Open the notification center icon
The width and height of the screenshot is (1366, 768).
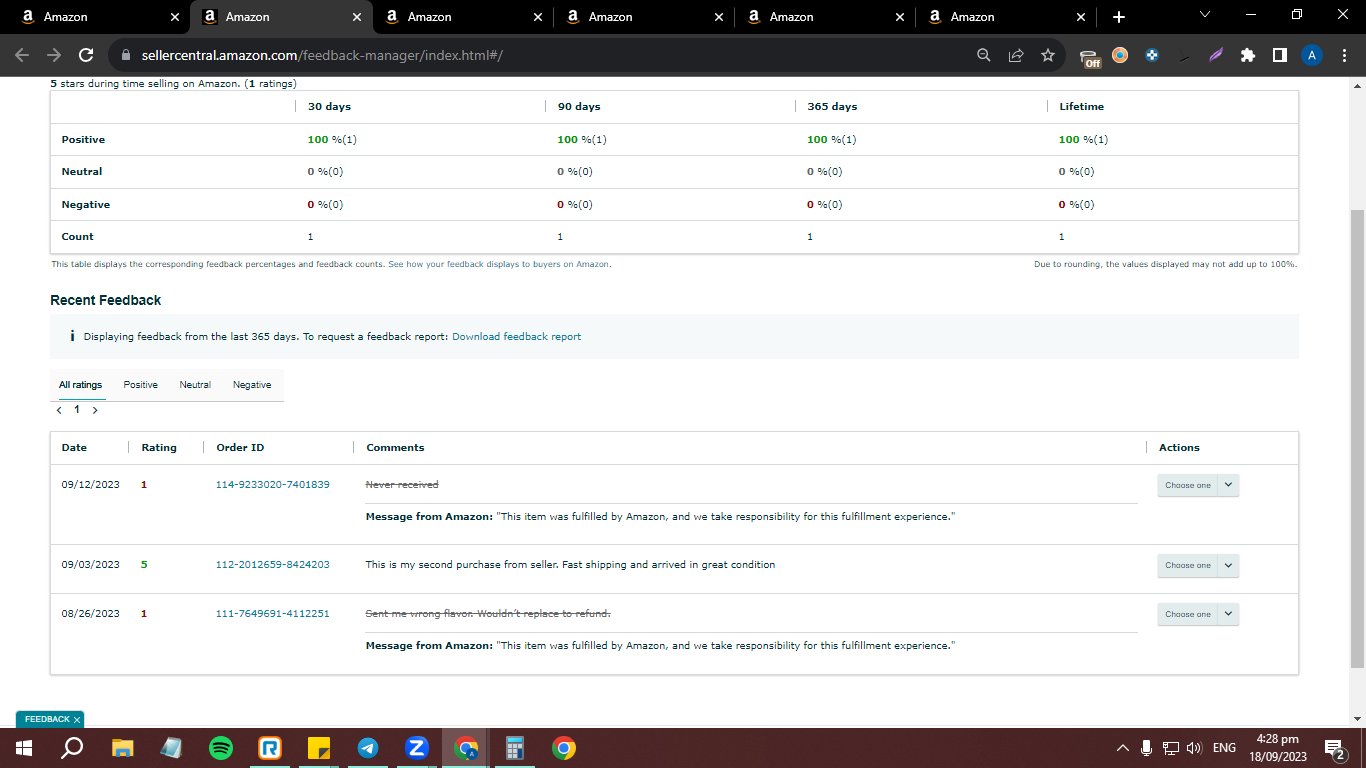pos(1333,747)
